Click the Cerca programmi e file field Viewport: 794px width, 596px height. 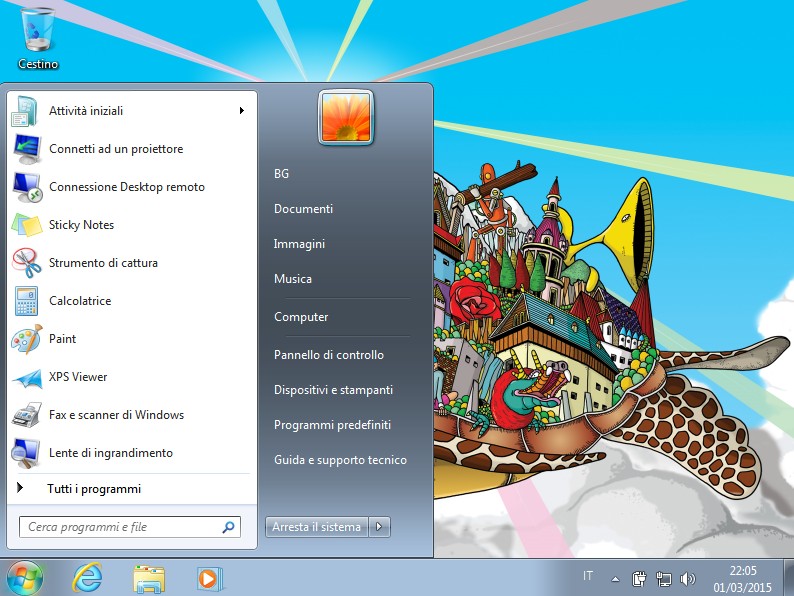coord(130,527)
